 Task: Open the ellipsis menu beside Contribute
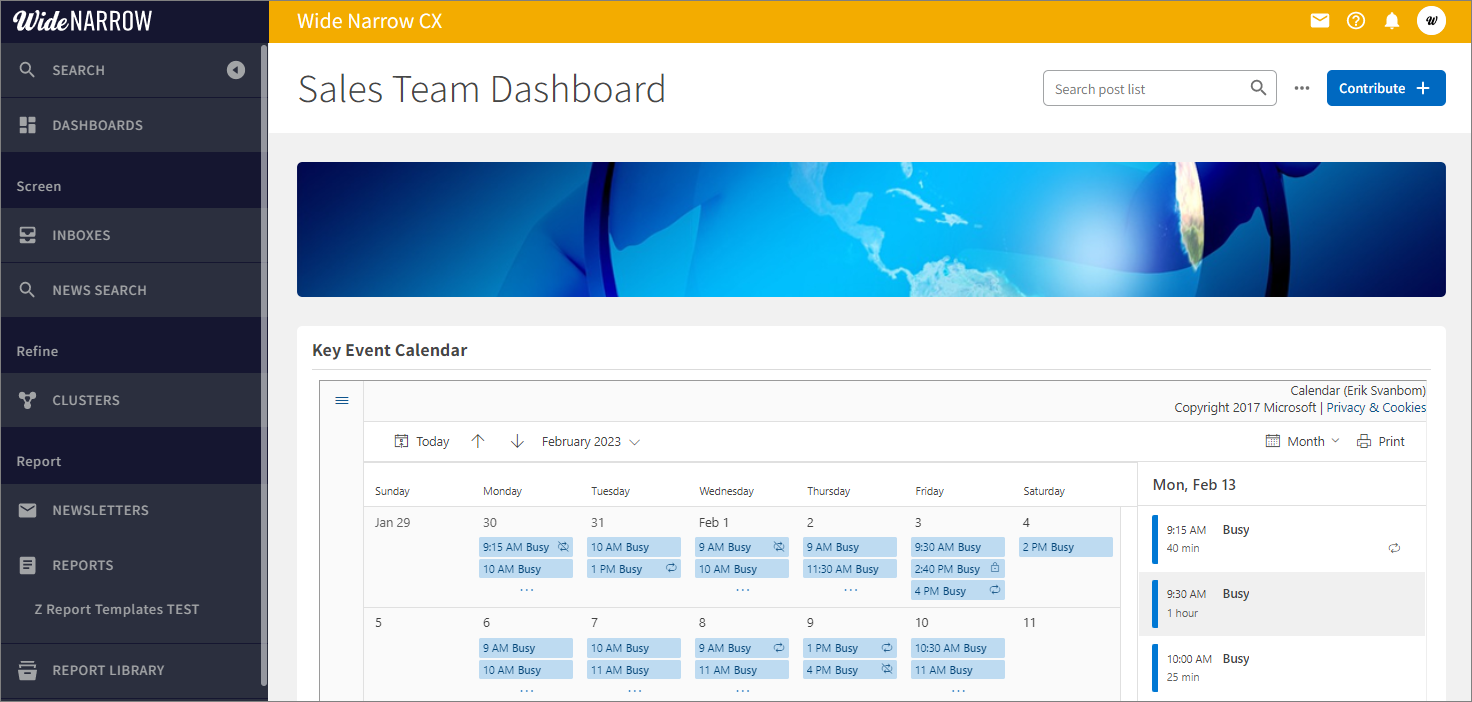tap(1301, 88)
